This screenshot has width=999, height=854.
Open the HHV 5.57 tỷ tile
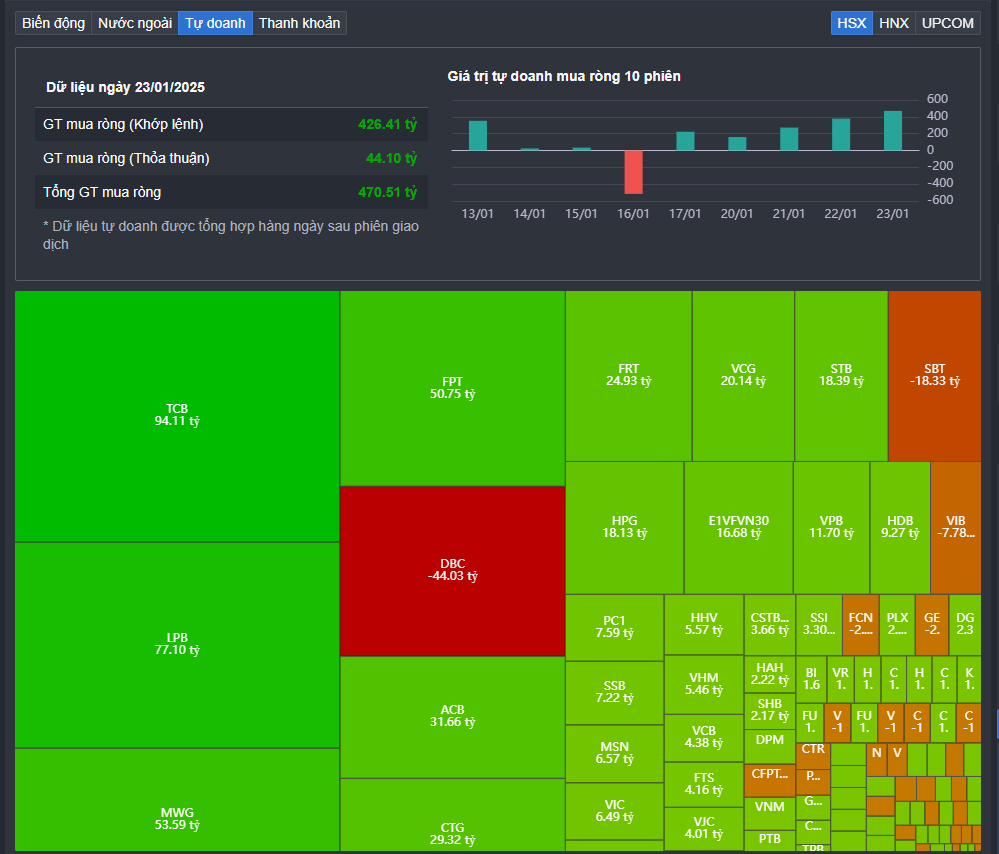point(703,625)
